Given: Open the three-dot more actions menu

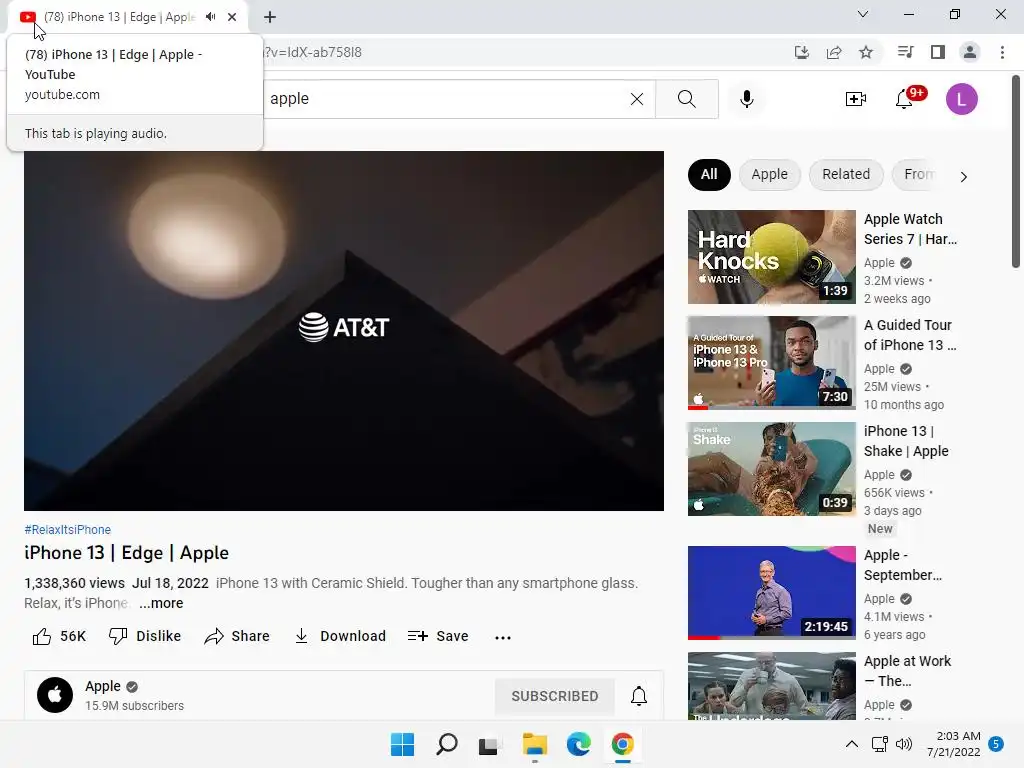Looking at the screenshot, I should pyautogui.click(x=503, y=637).
